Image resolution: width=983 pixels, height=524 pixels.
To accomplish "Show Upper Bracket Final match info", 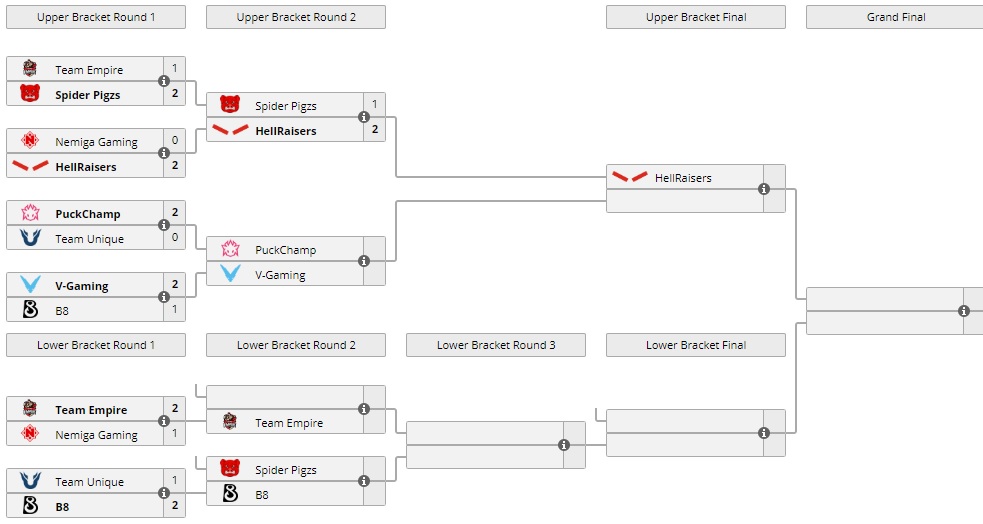I will coord(764,189).
